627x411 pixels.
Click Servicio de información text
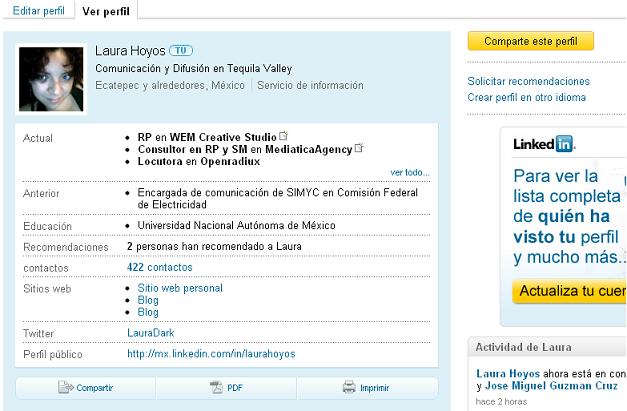[310, 85]
